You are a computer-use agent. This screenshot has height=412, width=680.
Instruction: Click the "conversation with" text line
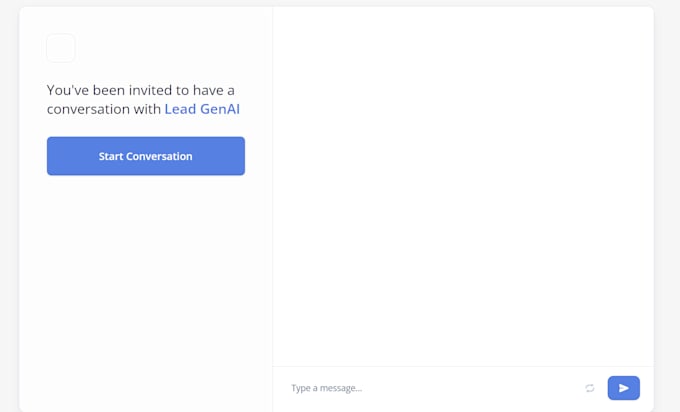[x=104, y=109]
